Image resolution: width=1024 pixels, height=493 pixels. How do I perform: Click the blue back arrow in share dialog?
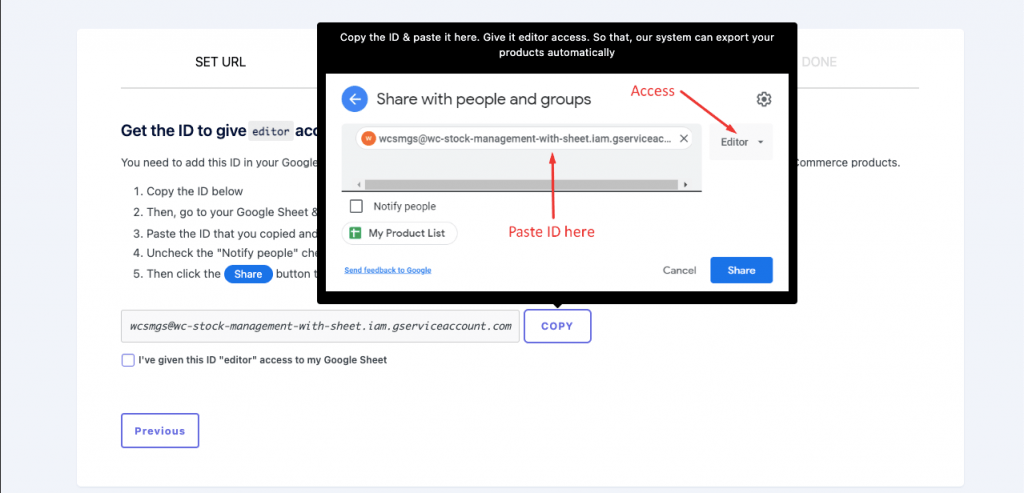click(x=355, y=99)
